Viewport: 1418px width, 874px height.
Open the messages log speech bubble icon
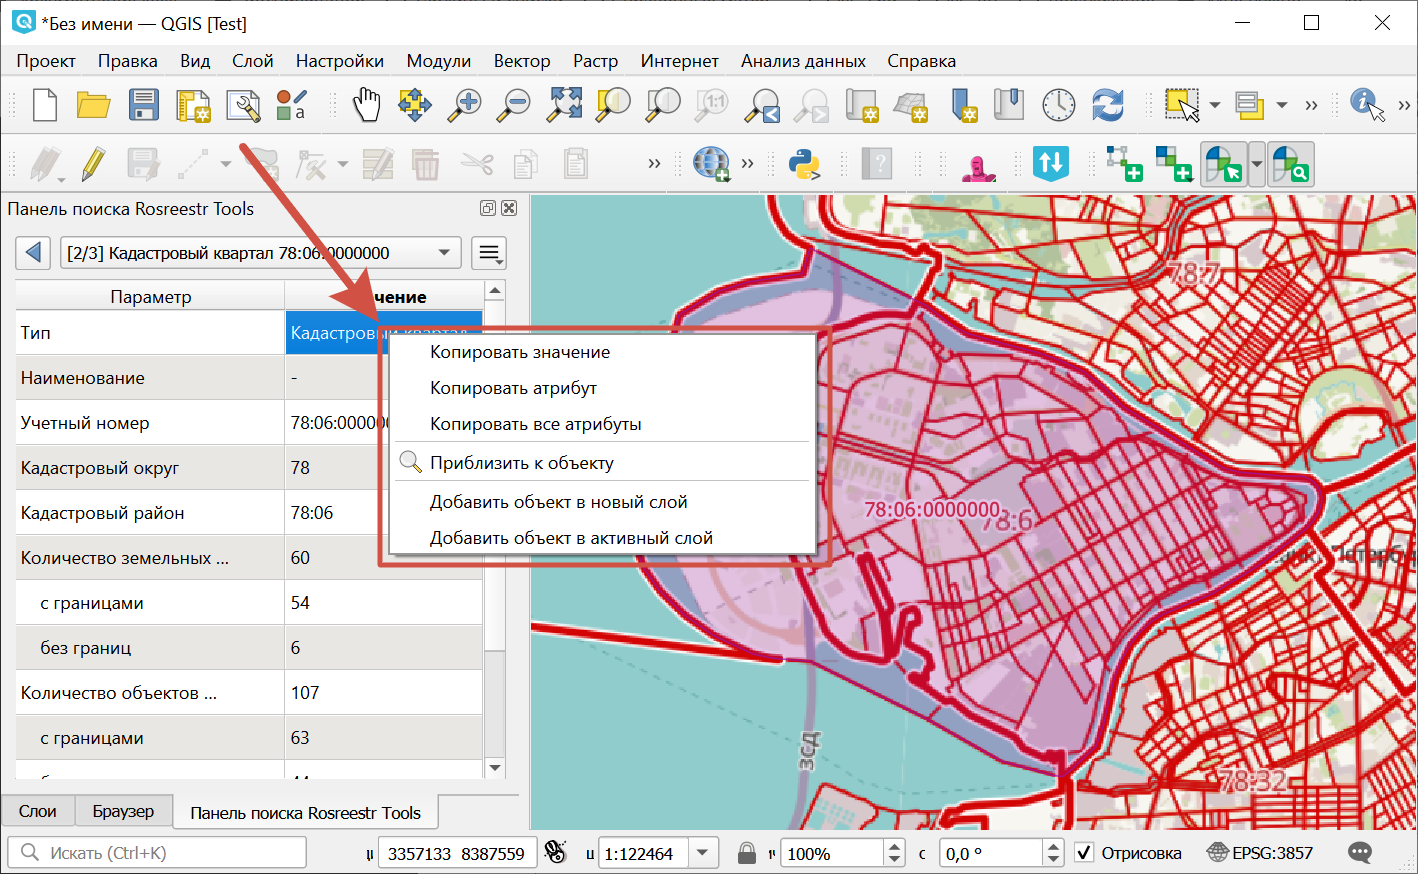point(1360,853)
